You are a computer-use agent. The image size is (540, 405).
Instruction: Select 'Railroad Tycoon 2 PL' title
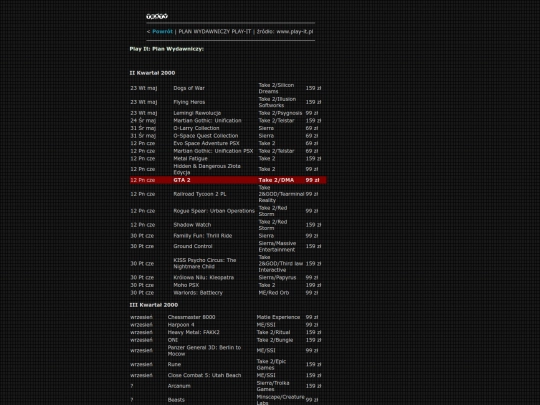click(200, 194)
